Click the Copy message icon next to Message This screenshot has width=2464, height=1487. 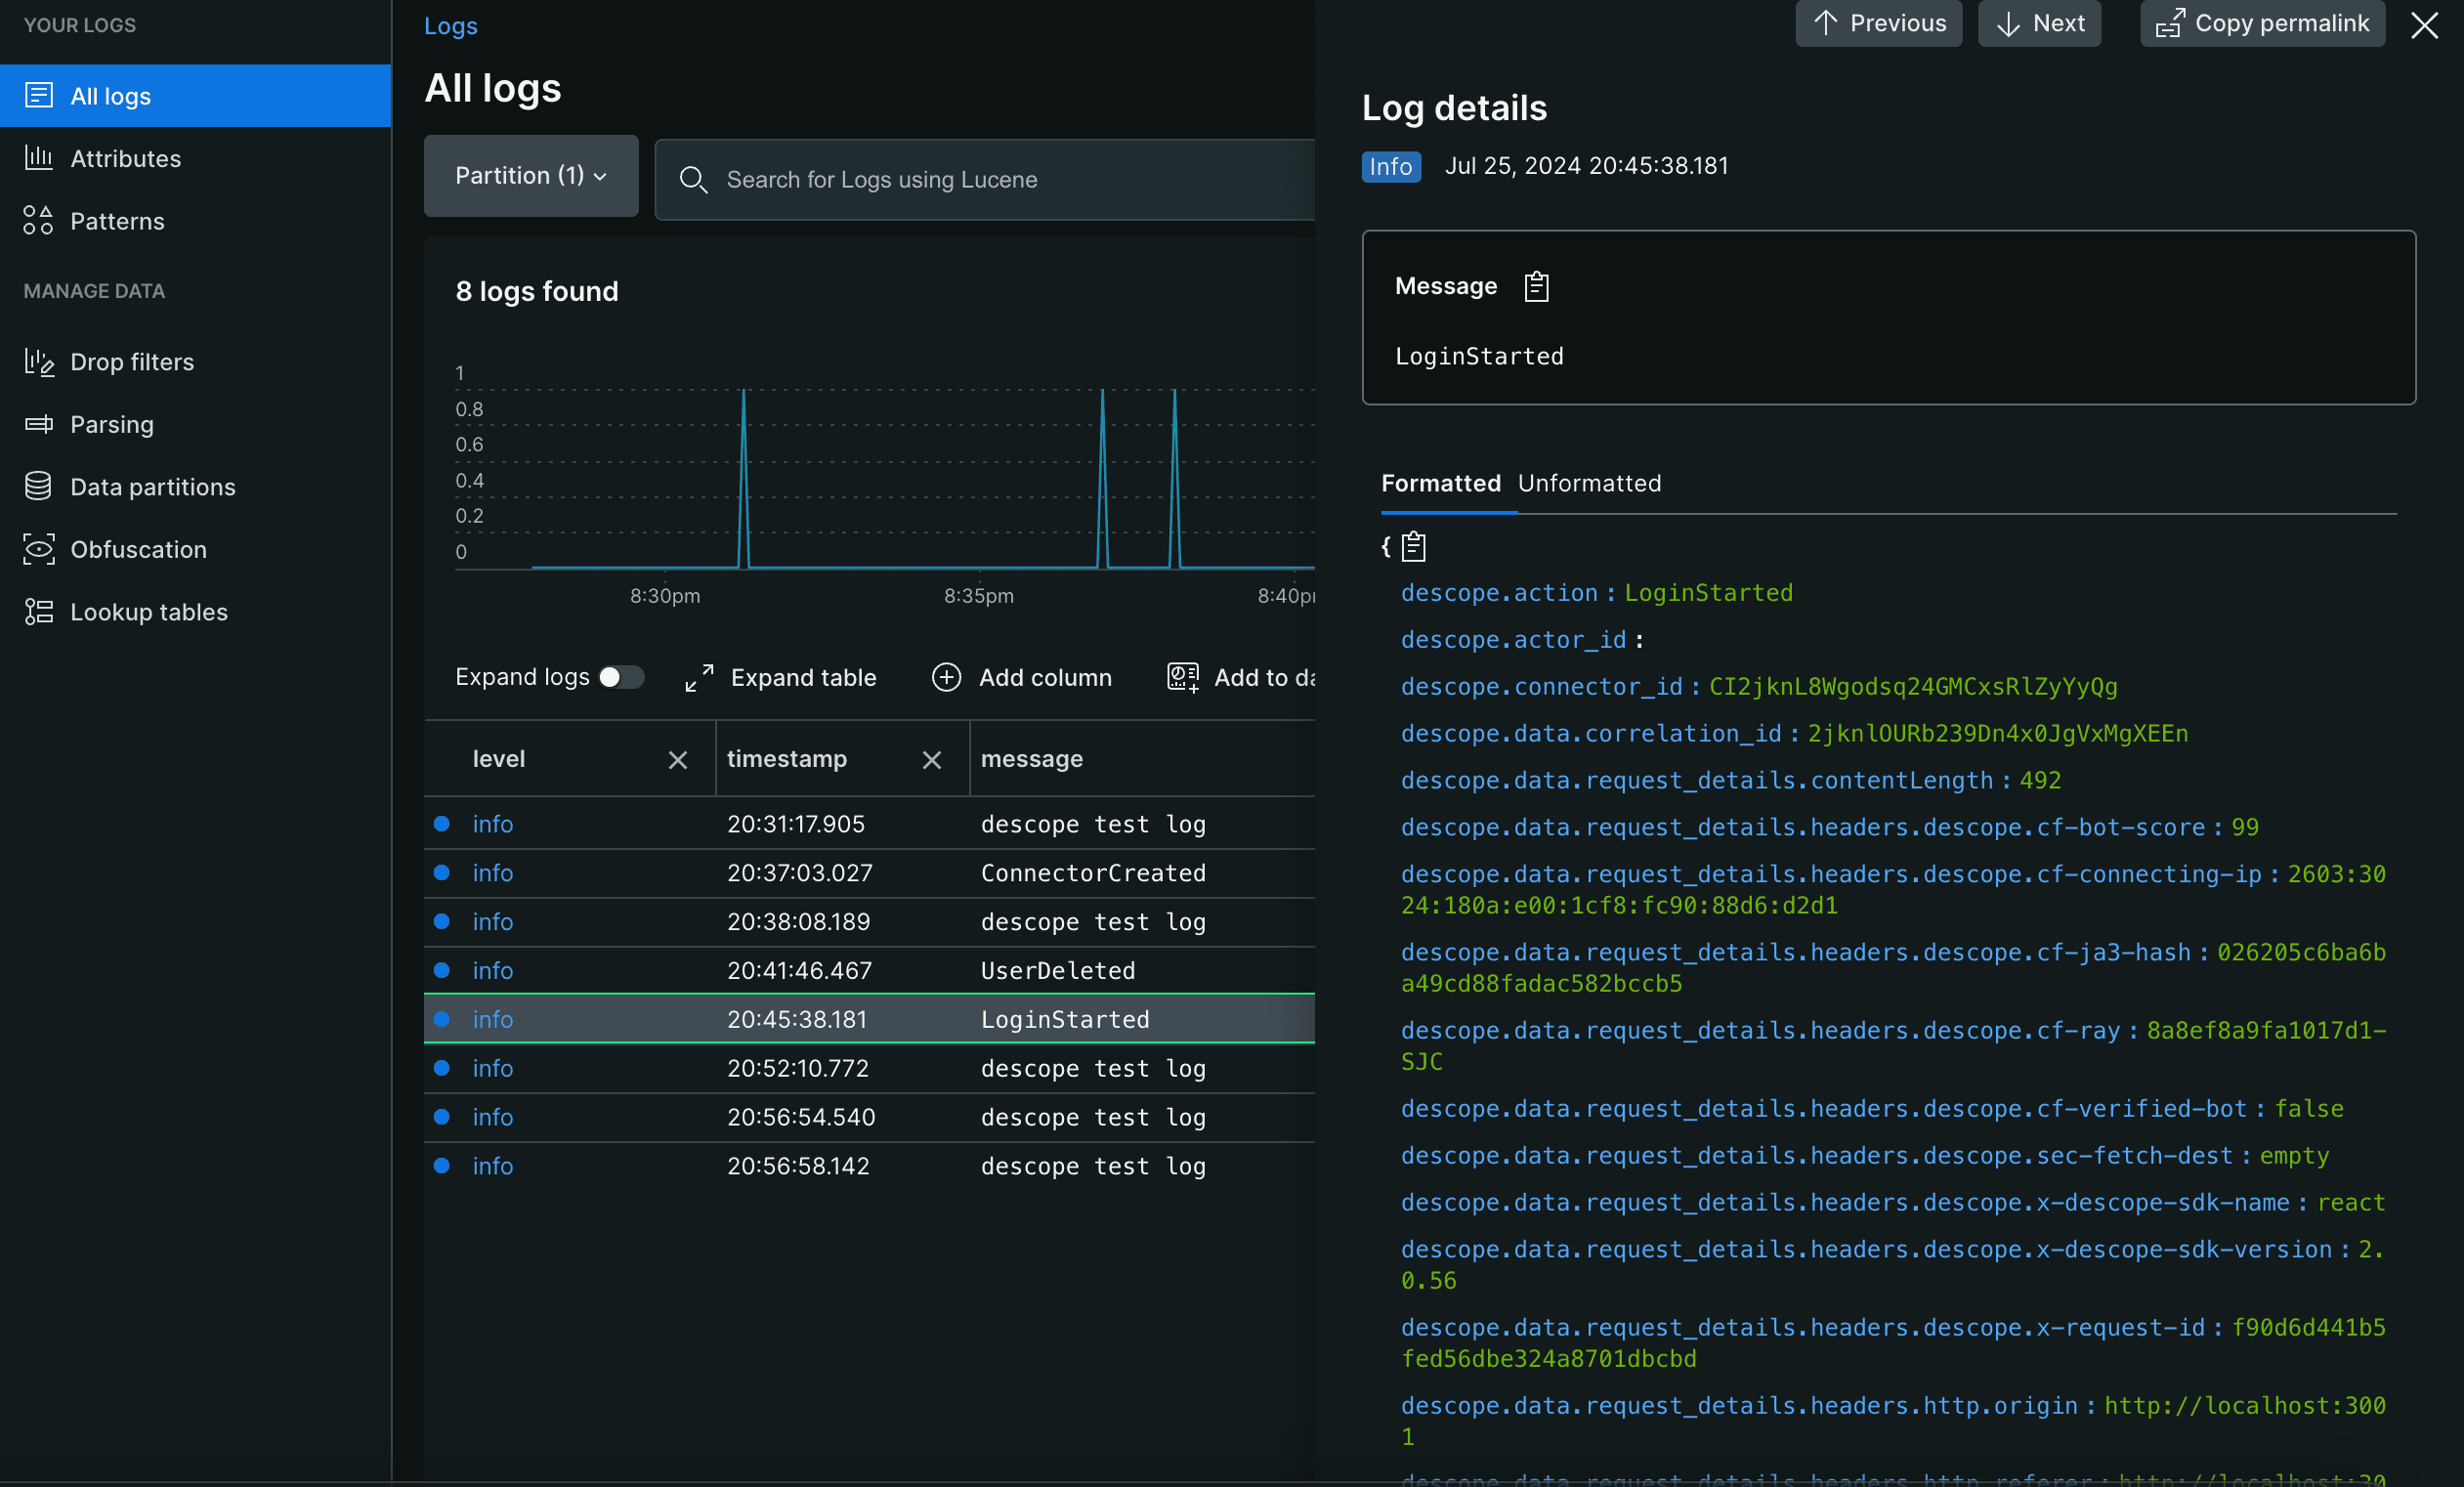click(x=1531, y=285)
